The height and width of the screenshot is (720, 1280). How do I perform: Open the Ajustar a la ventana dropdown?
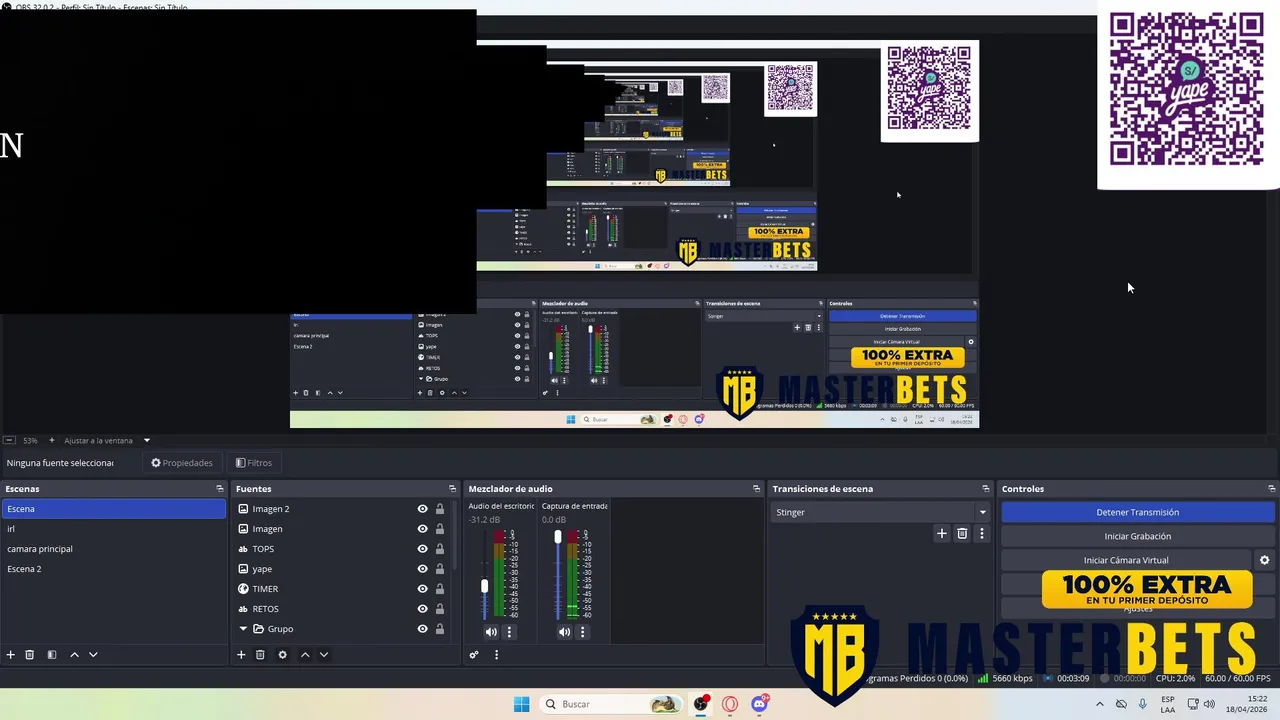pyautogui.click(x=147, y=440)
